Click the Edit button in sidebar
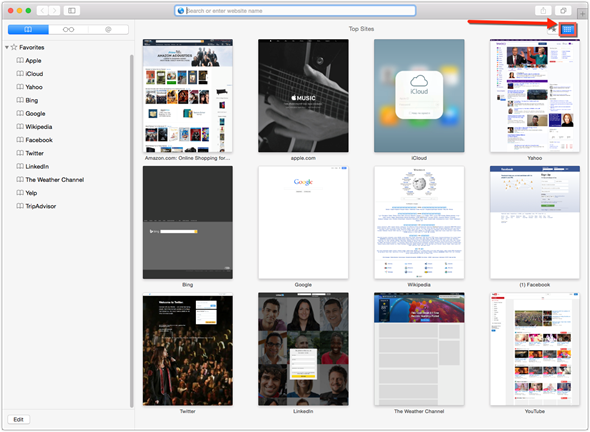This screenshot has height=432, width=590. 18,420
